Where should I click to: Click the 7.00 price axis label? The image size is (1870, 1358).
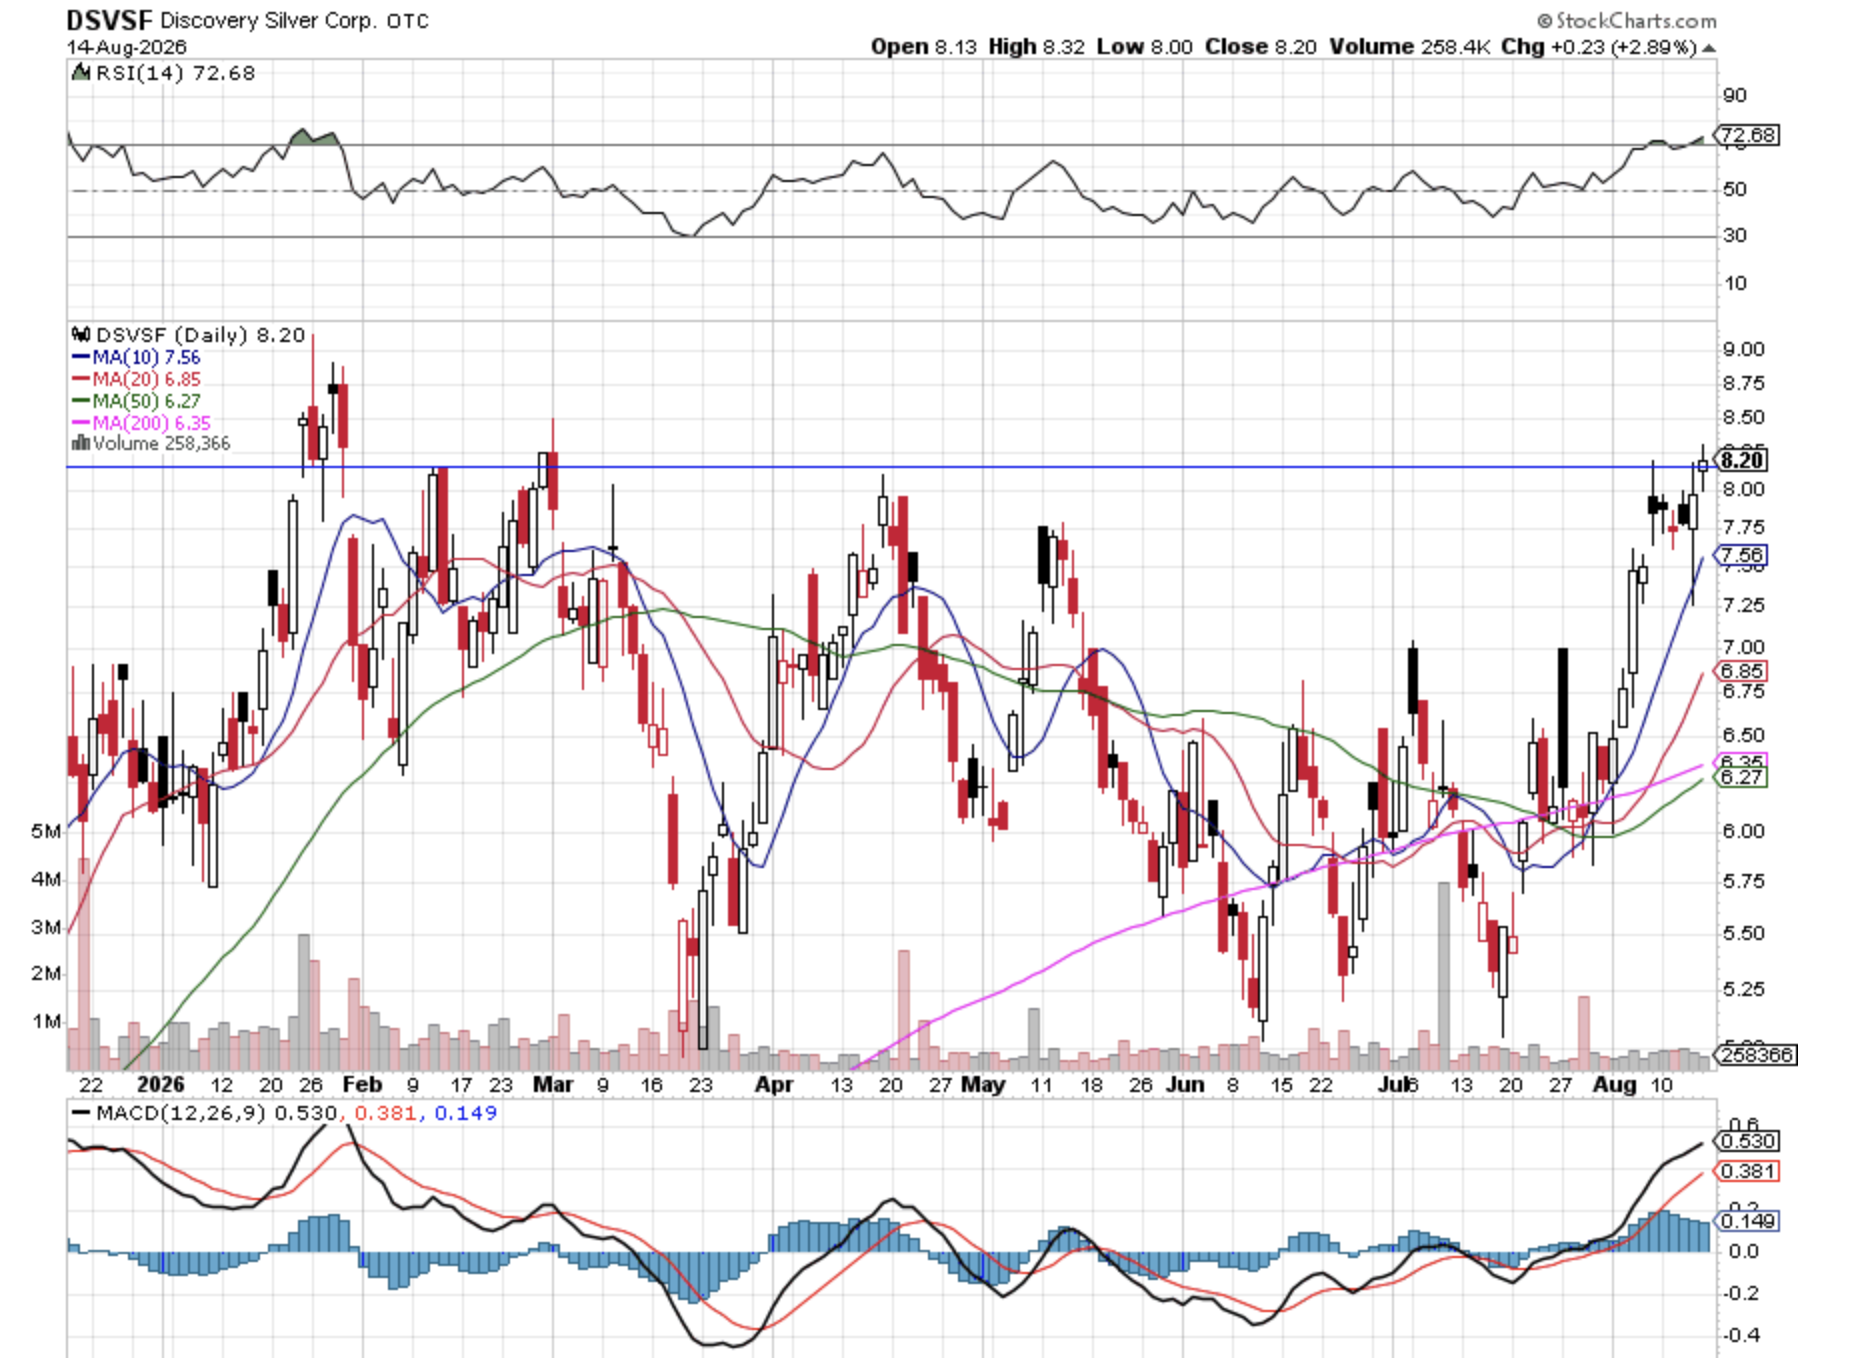1743,647
